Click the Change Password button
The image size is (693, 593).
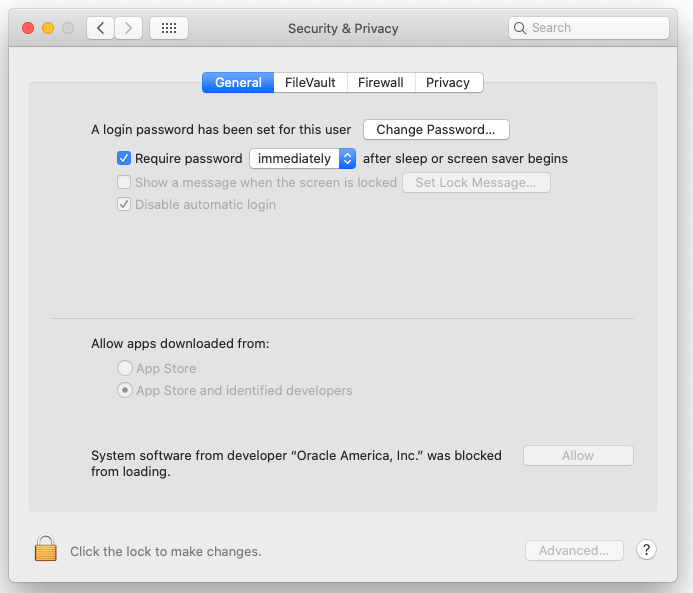[x=436, y=129]
